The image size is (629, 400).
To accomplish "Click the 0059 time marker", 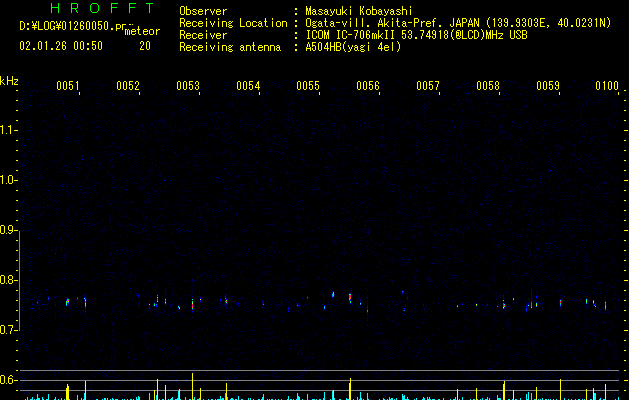I will (548, 85).
